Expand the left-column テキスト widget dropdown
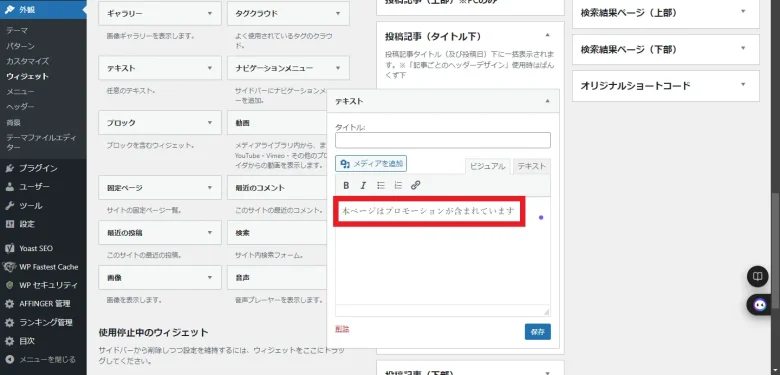 pos(210,68)
